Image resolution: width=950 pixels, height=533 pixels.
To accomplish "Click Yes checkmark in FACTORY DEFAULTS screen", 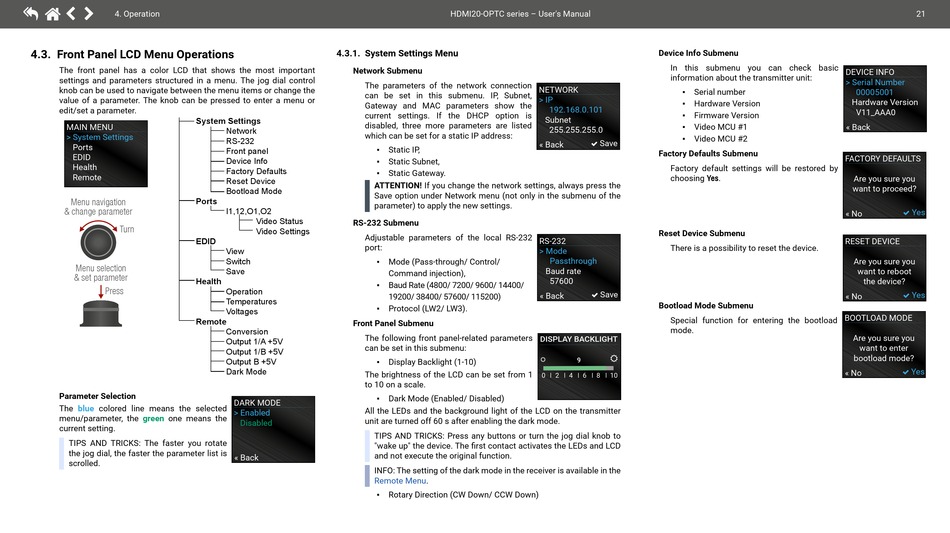I will [914, 213].
